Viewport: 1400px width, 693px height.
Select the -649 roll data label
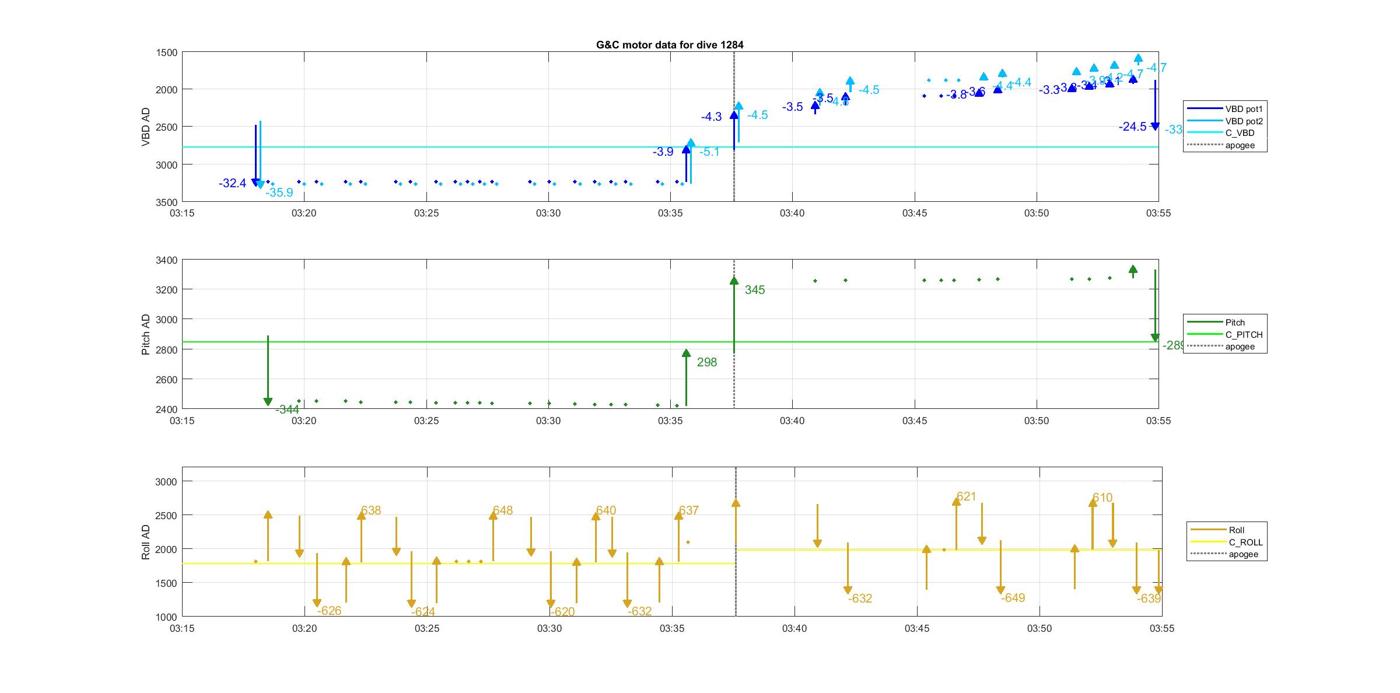[x=1012, y=598]
